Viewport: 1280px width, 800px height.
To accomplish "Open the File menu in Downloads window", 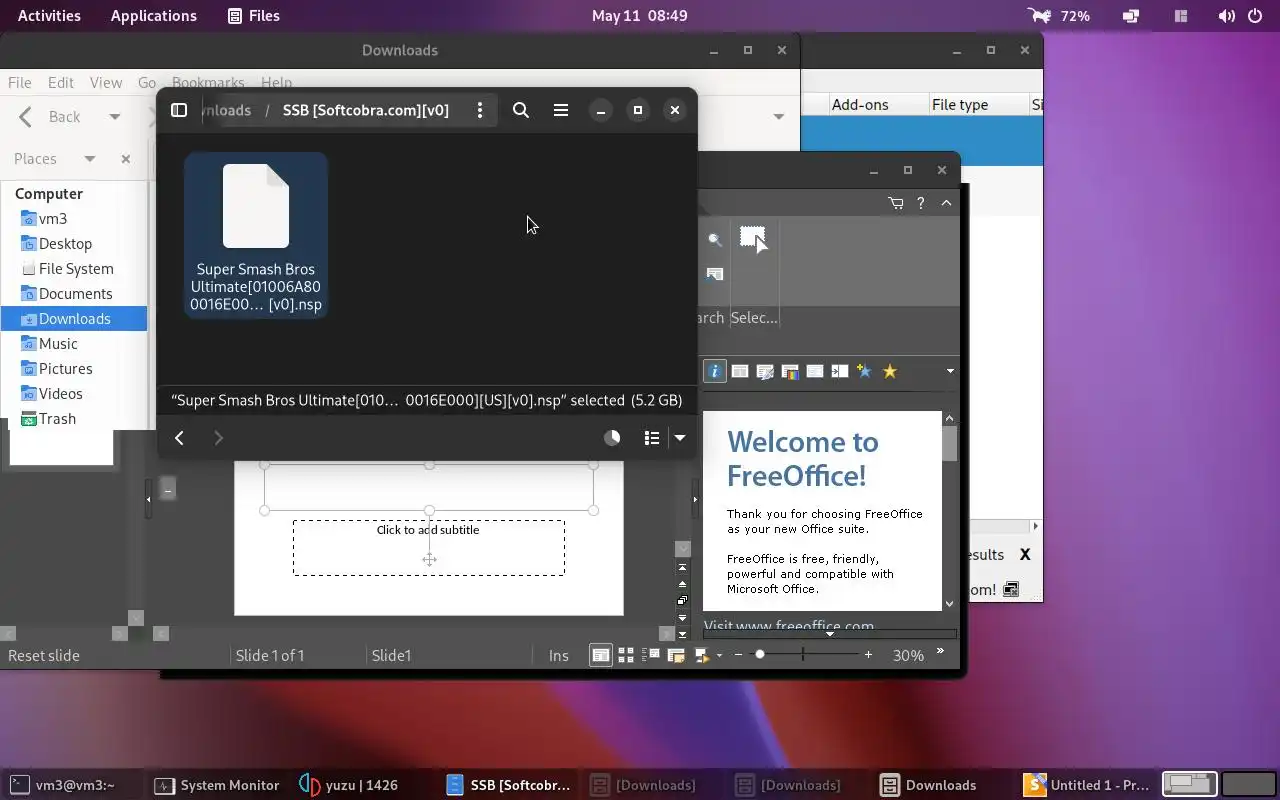I will pos(19,83).
